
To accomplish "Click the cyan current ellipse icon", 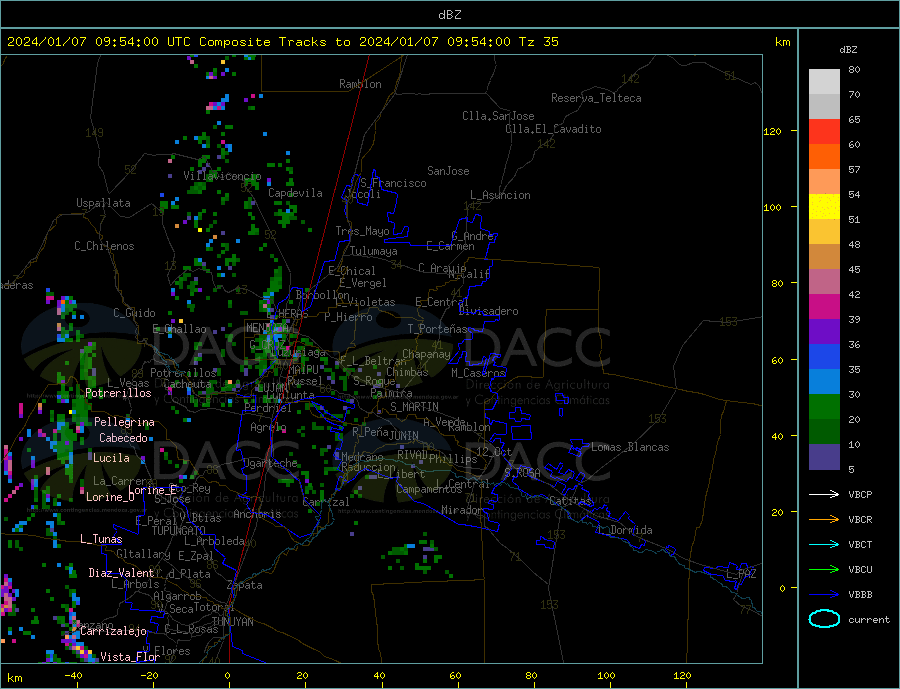I will coord(824,619).
